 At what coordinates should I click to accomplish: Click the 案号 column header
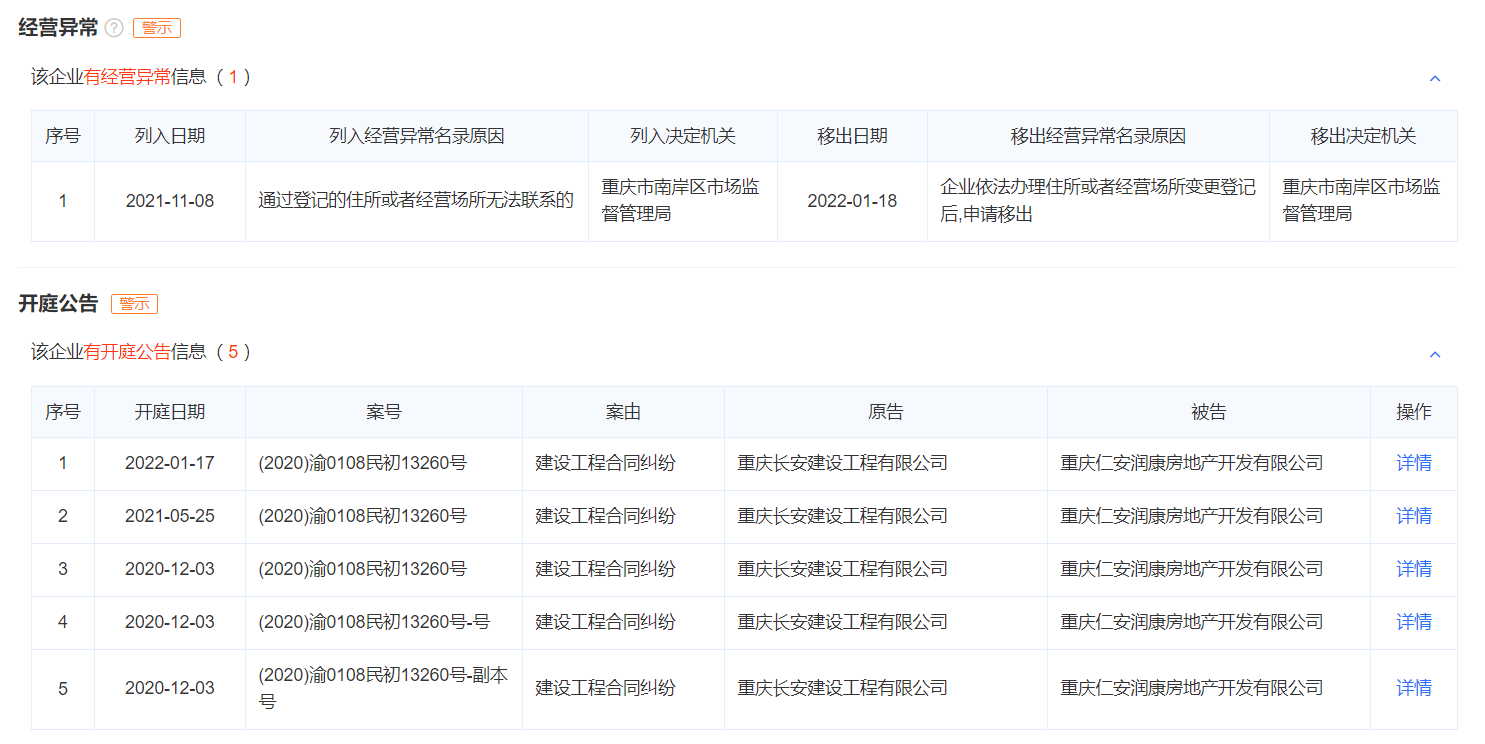tap(384, 412)
